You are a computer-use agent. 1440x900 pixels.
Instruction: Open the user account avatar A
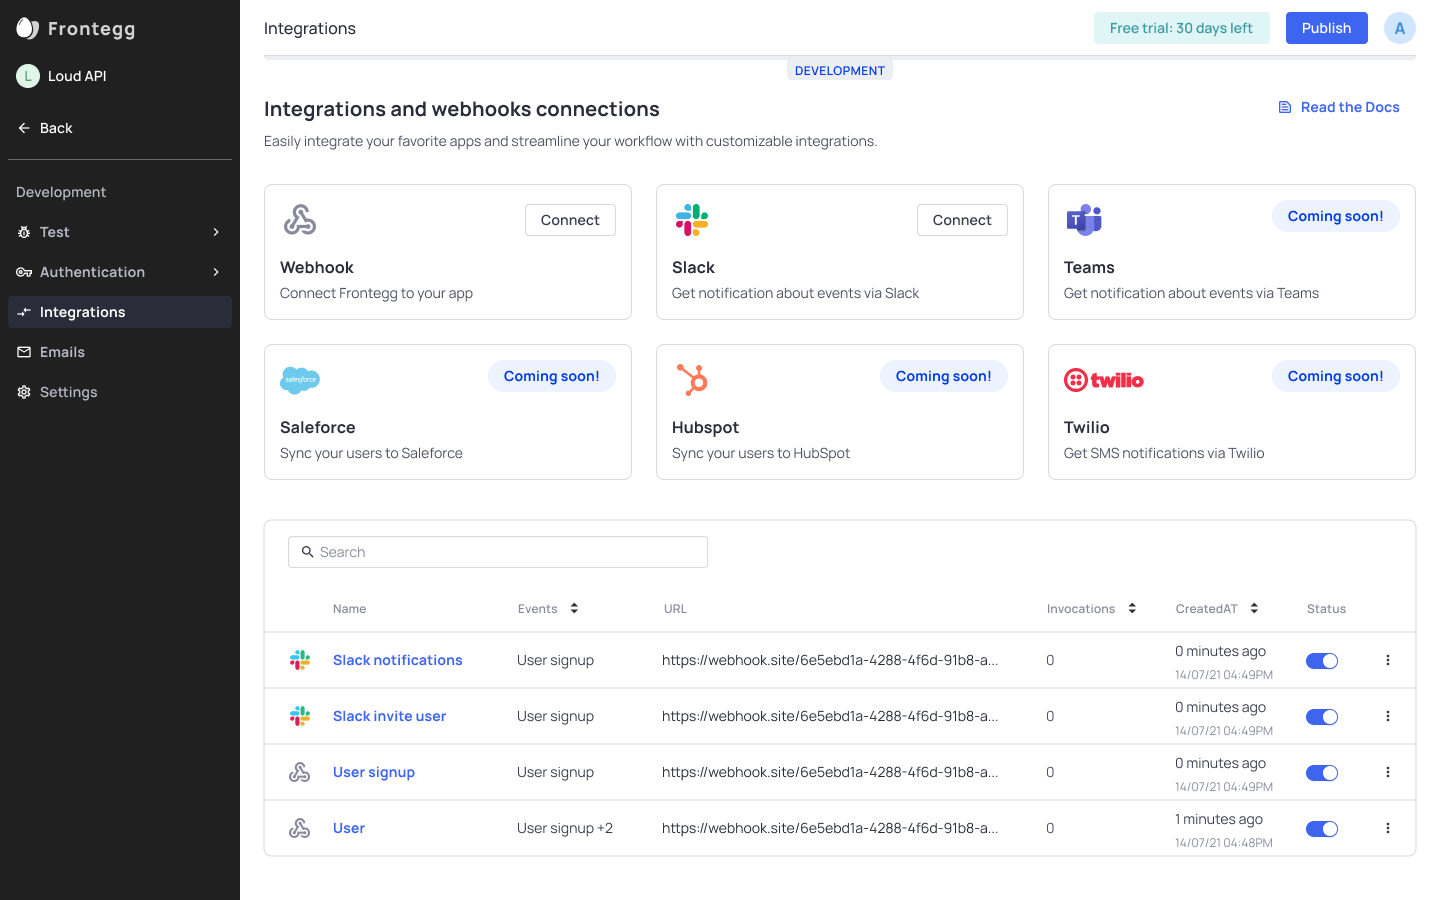click(1400, 28)
